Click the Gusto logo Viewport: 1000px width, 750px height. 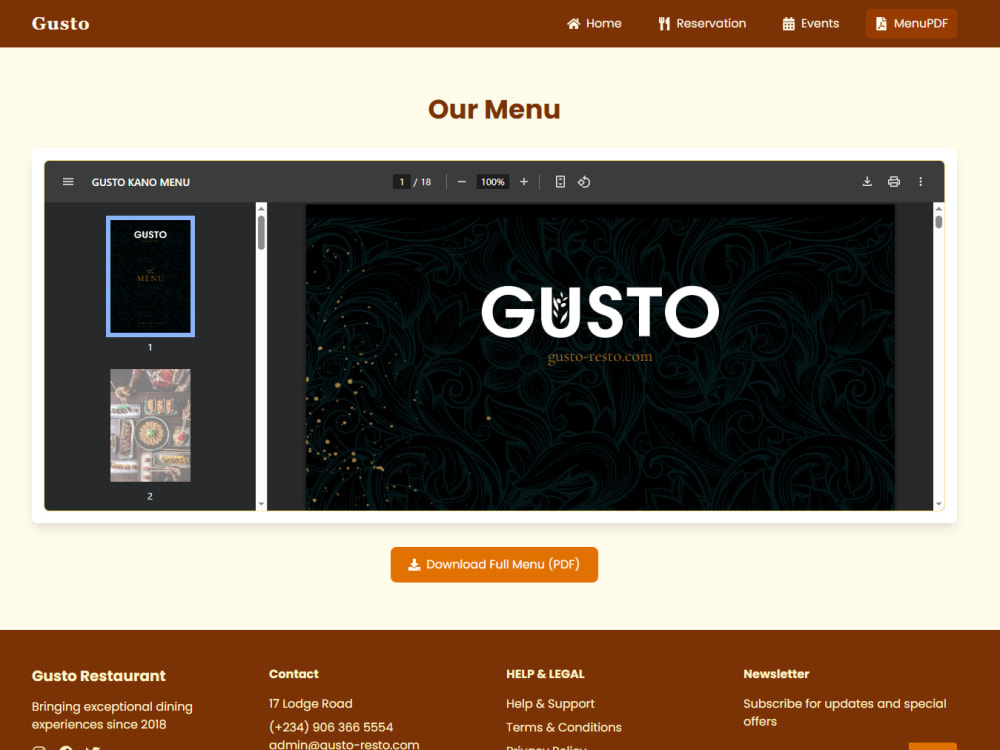pyautogui.click(x=61, y=24)
